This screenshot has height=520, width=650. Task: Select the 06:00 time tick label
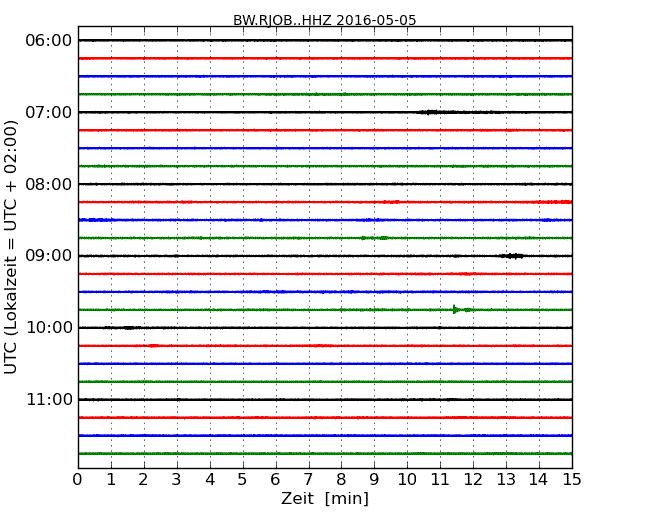(49, 41)
